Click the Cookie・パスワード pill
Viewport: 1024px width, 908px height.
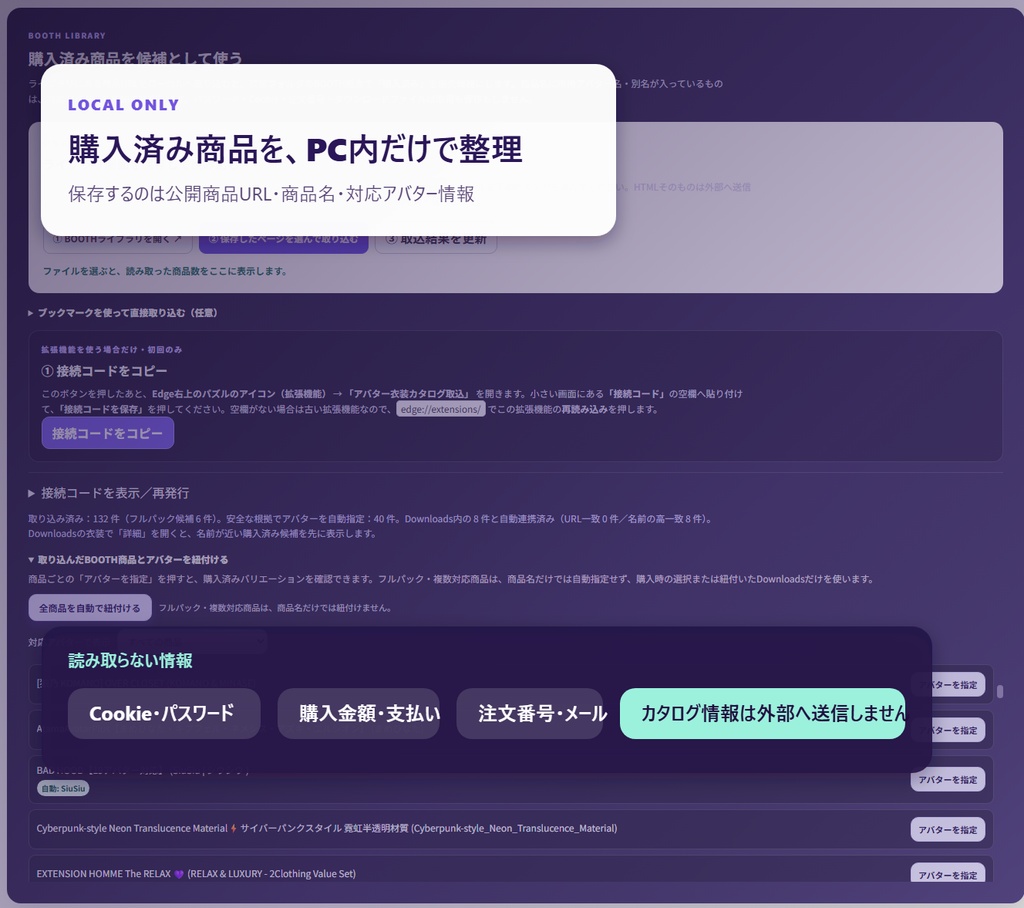click(164, 713)
